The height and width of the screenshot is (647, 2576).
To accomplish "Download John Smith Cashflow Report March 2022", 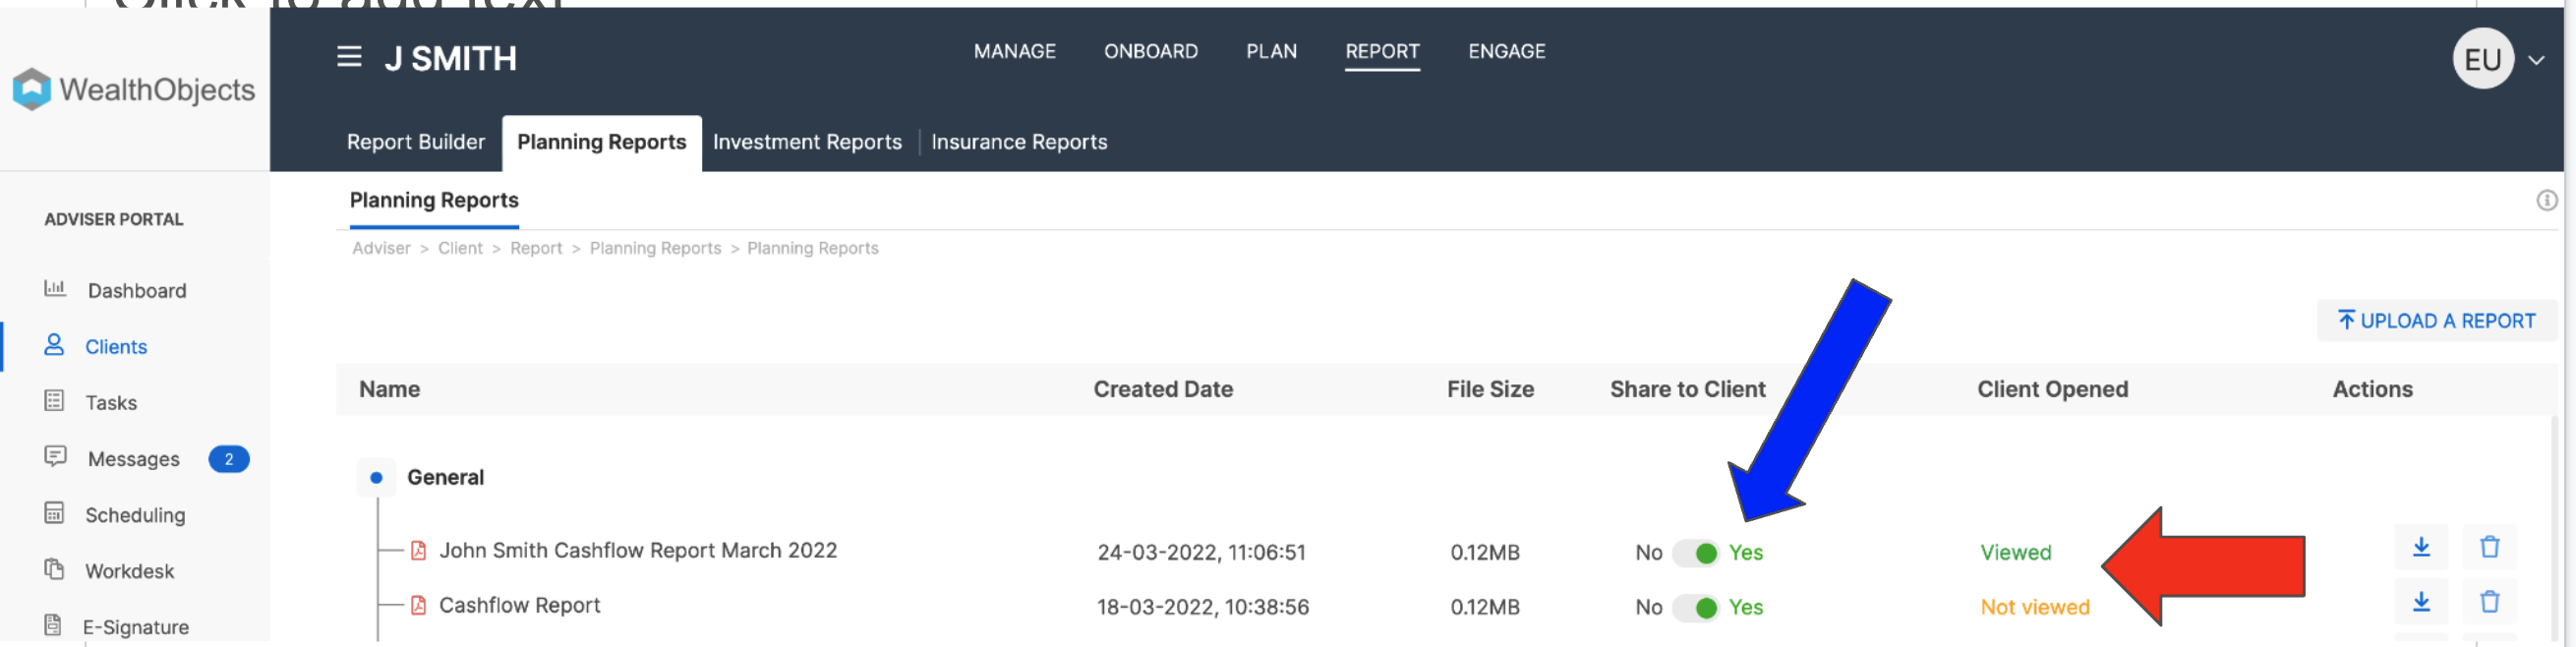I will pyautogui.click(x=2420, y=547).
